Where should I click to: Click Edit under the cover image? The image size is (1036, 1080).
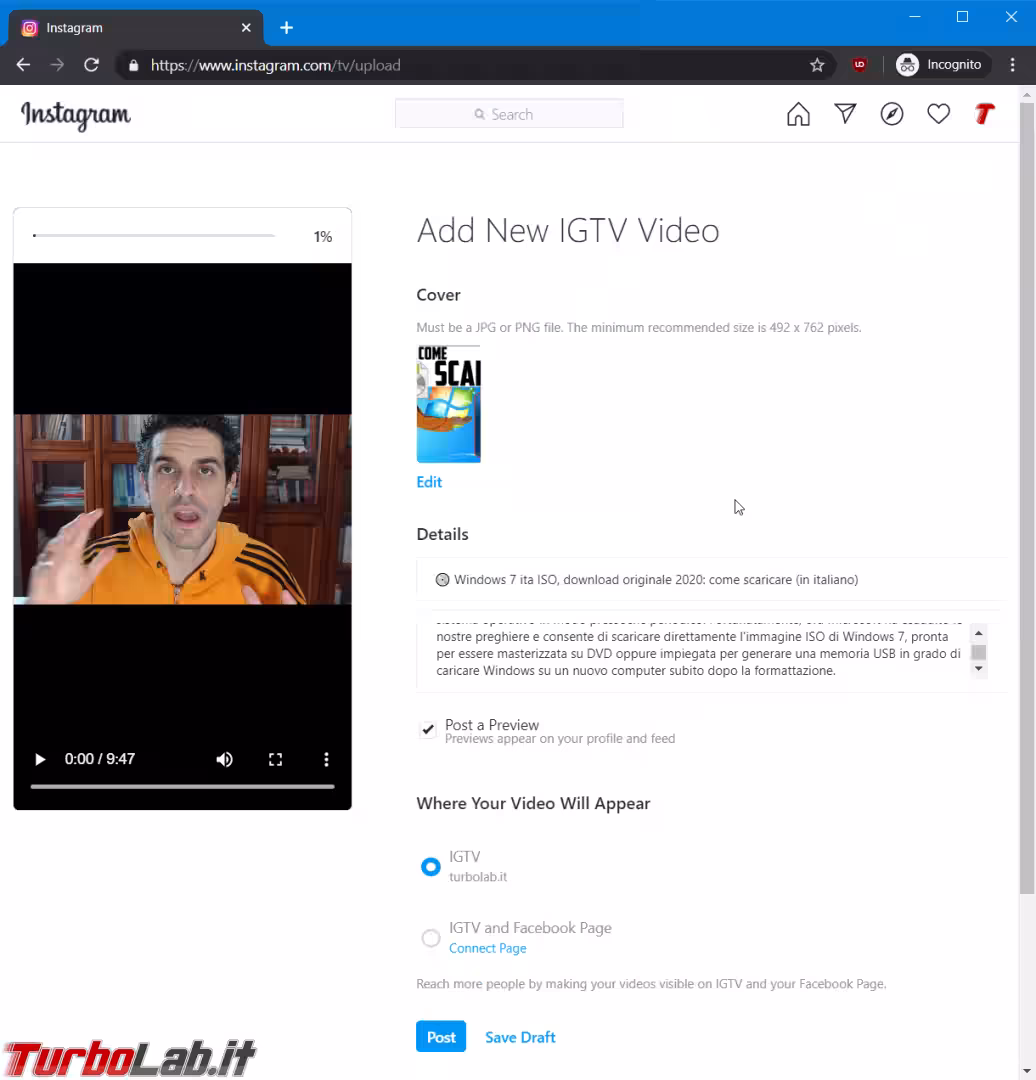point(429,482)
